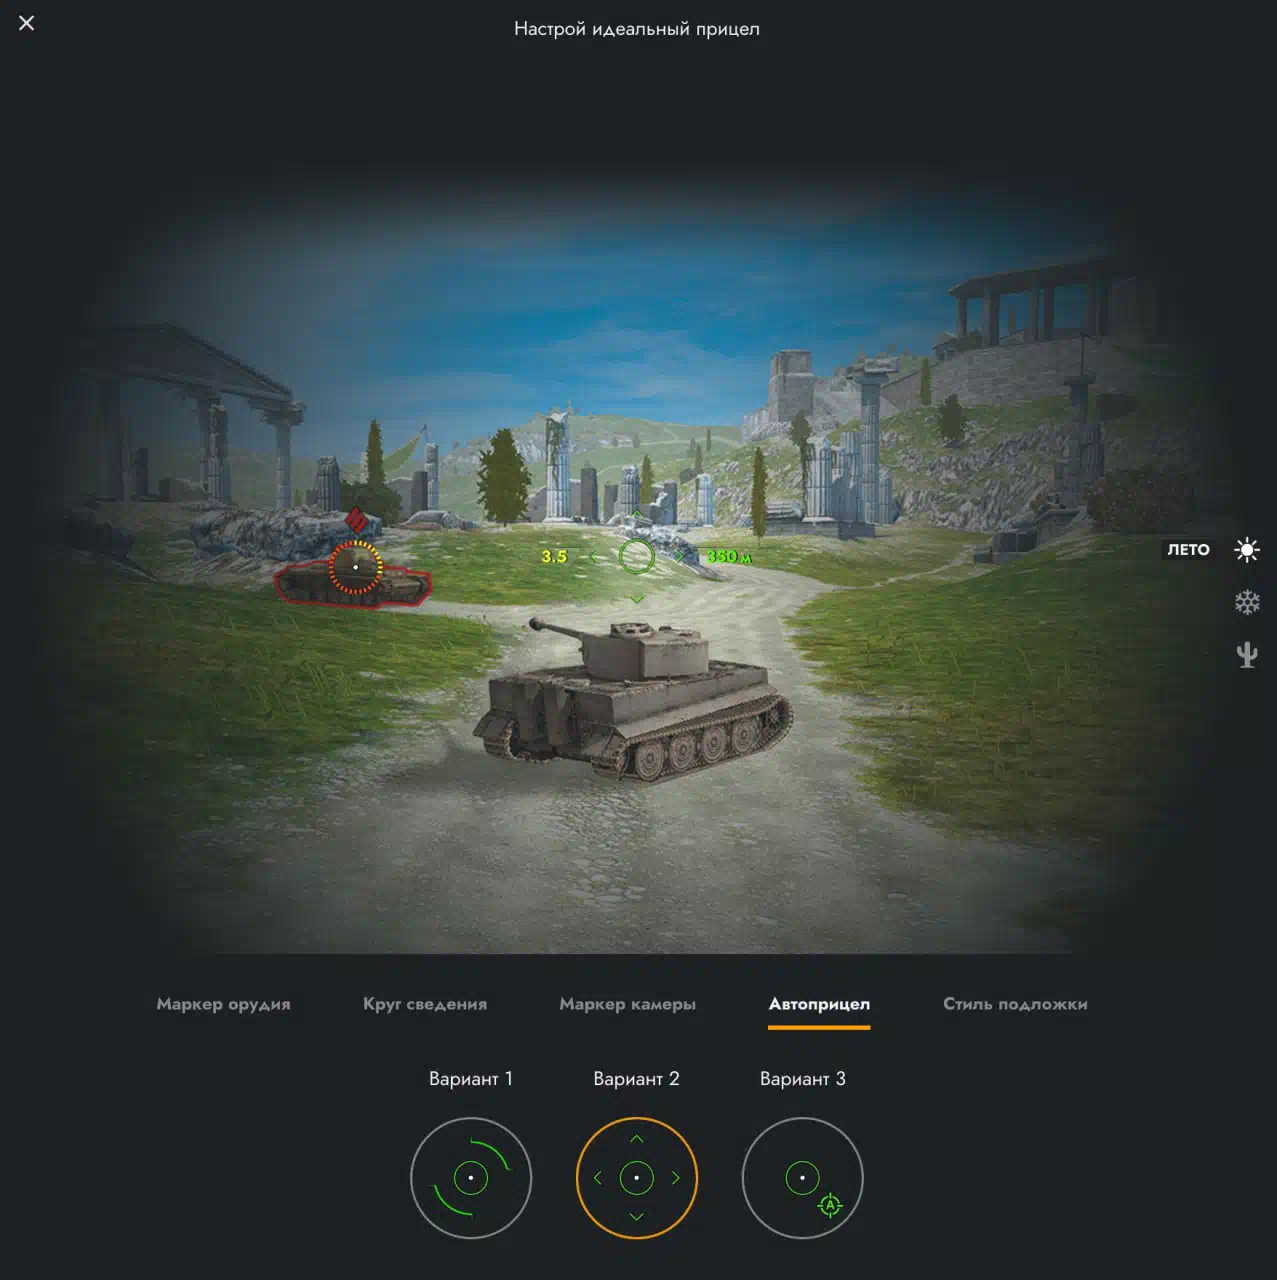
Task: Click the yellow 3.5 reload value
Action: click(554, 557)
